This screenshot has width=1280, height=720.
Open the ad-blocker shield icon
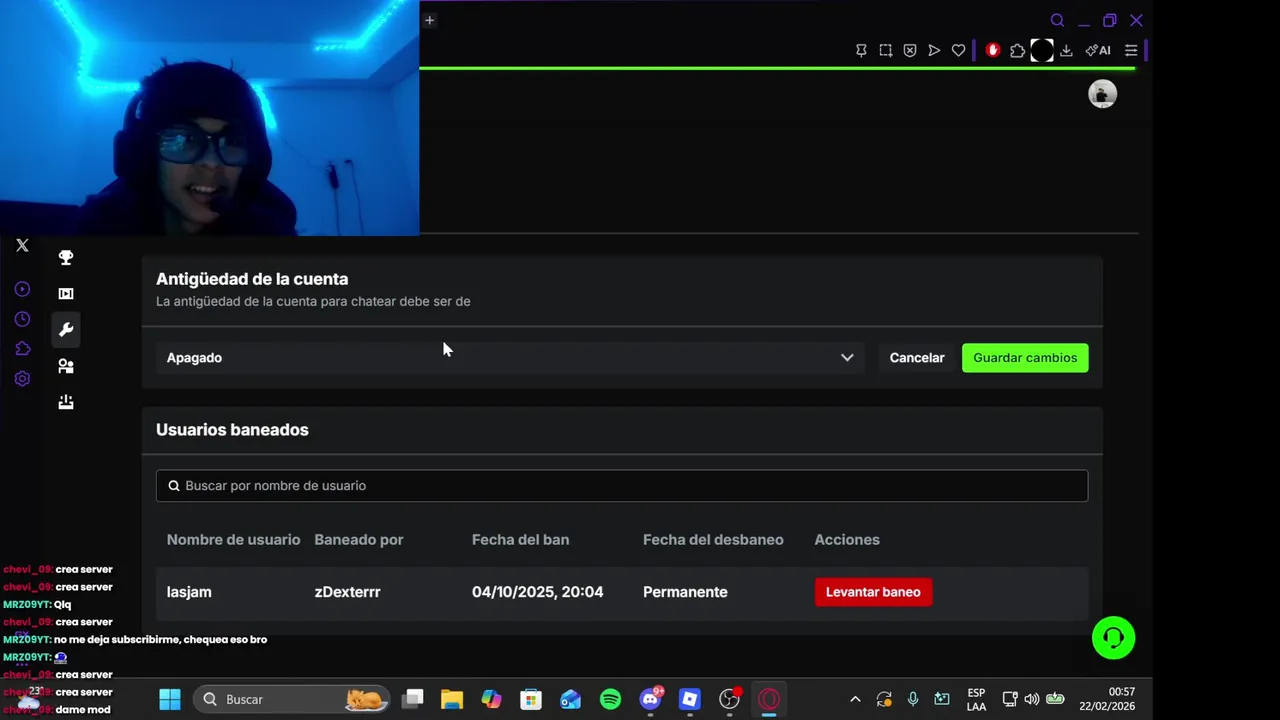910,50
